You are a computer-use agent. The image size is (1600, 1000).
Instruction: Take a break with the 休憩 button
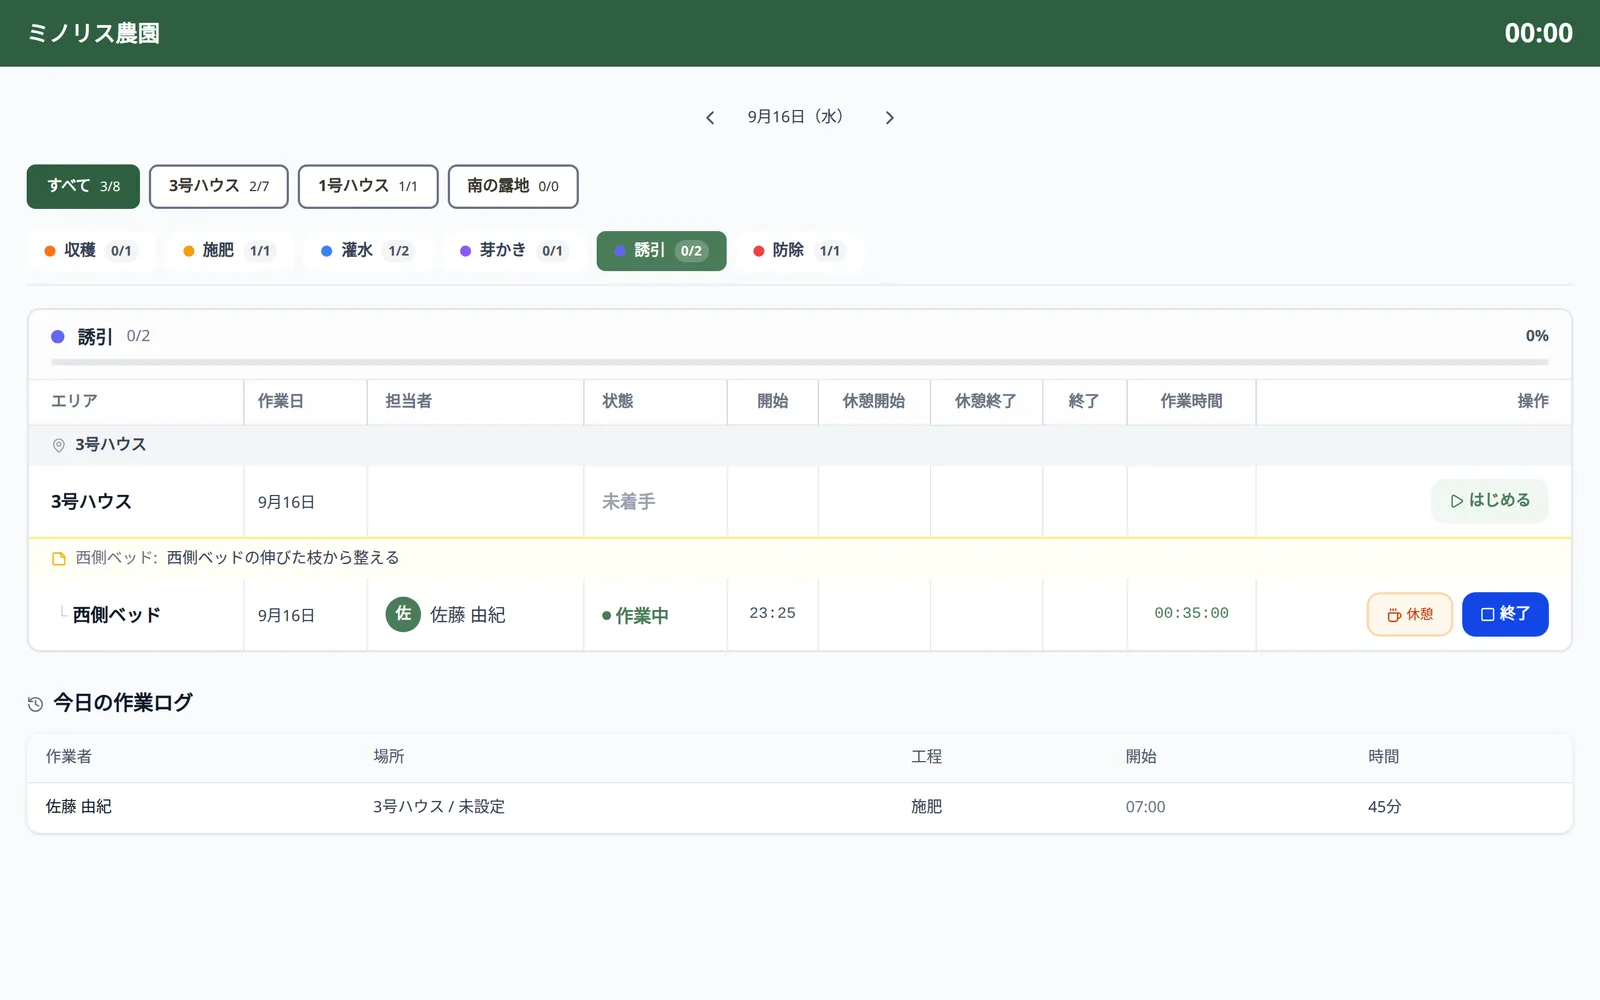pyautogui.click(x=1409, y=614)
